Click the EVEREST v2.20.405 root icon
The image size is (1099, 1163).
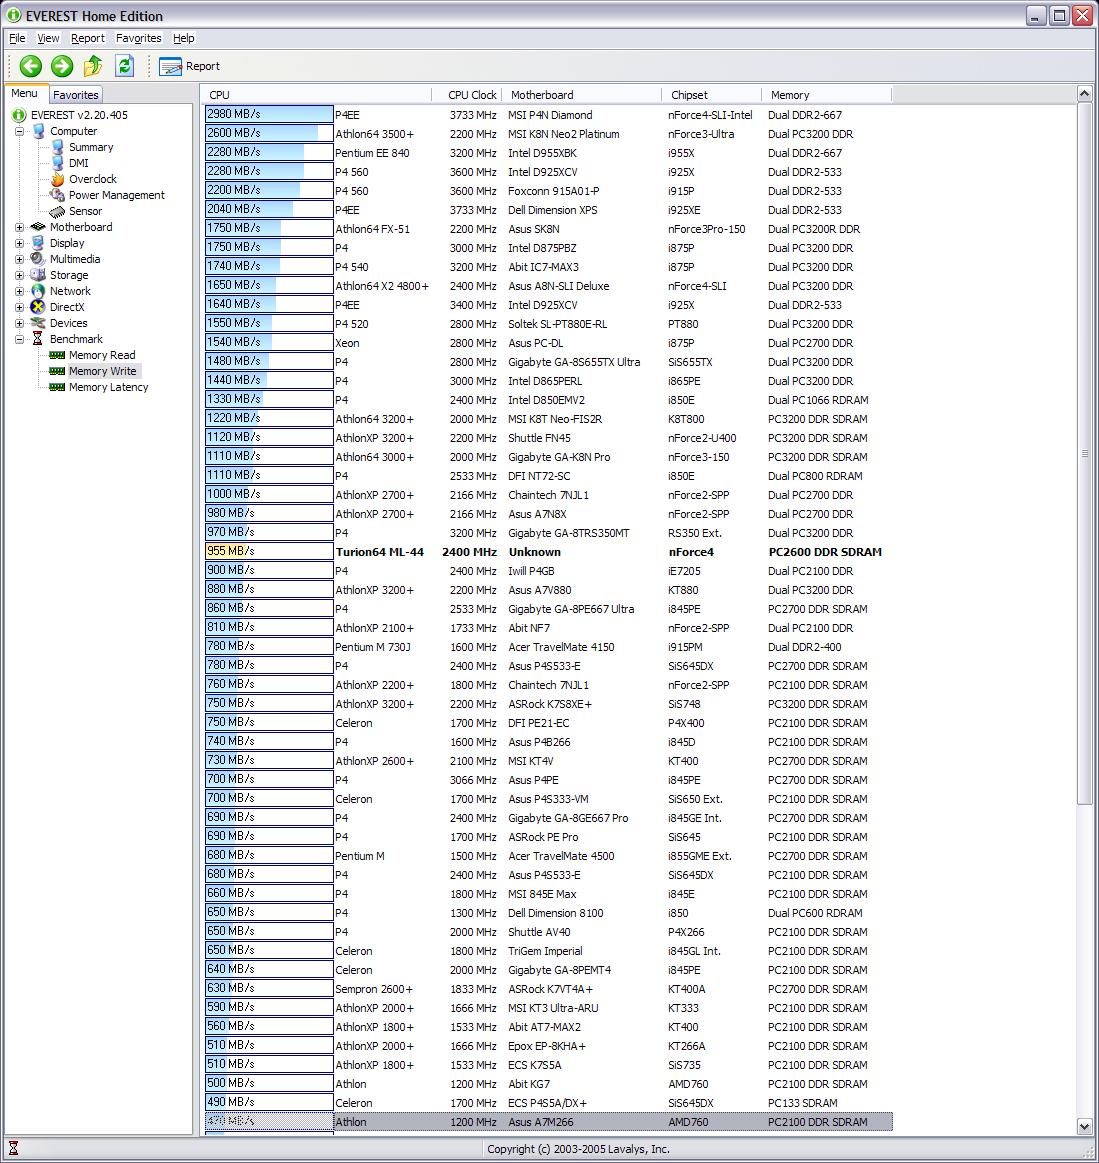(x=19, y=115)
